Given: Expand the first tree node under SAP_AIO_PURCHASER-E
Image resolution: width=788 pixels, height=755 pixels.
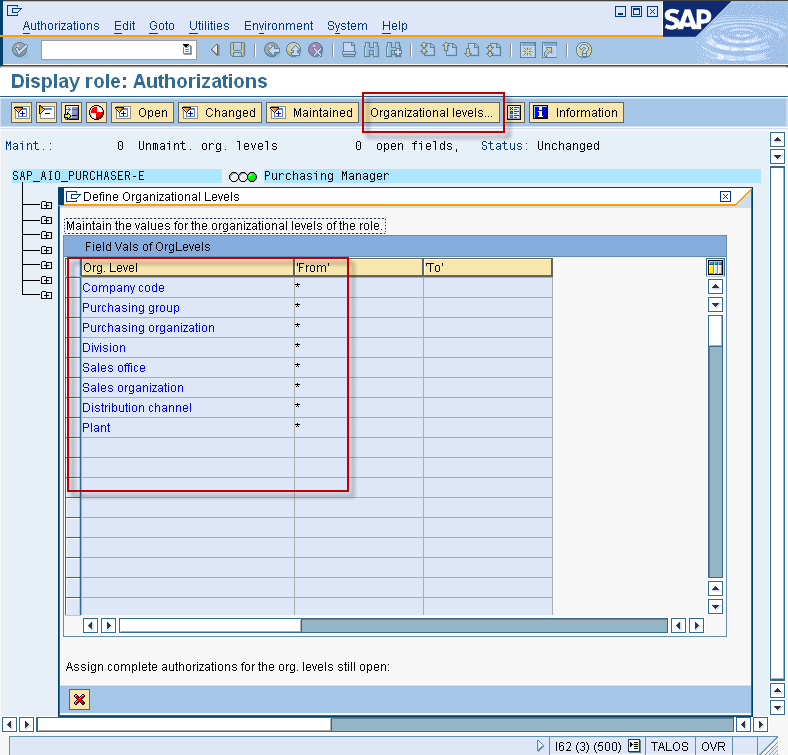Looking at the screenshot, I should 46,205.
